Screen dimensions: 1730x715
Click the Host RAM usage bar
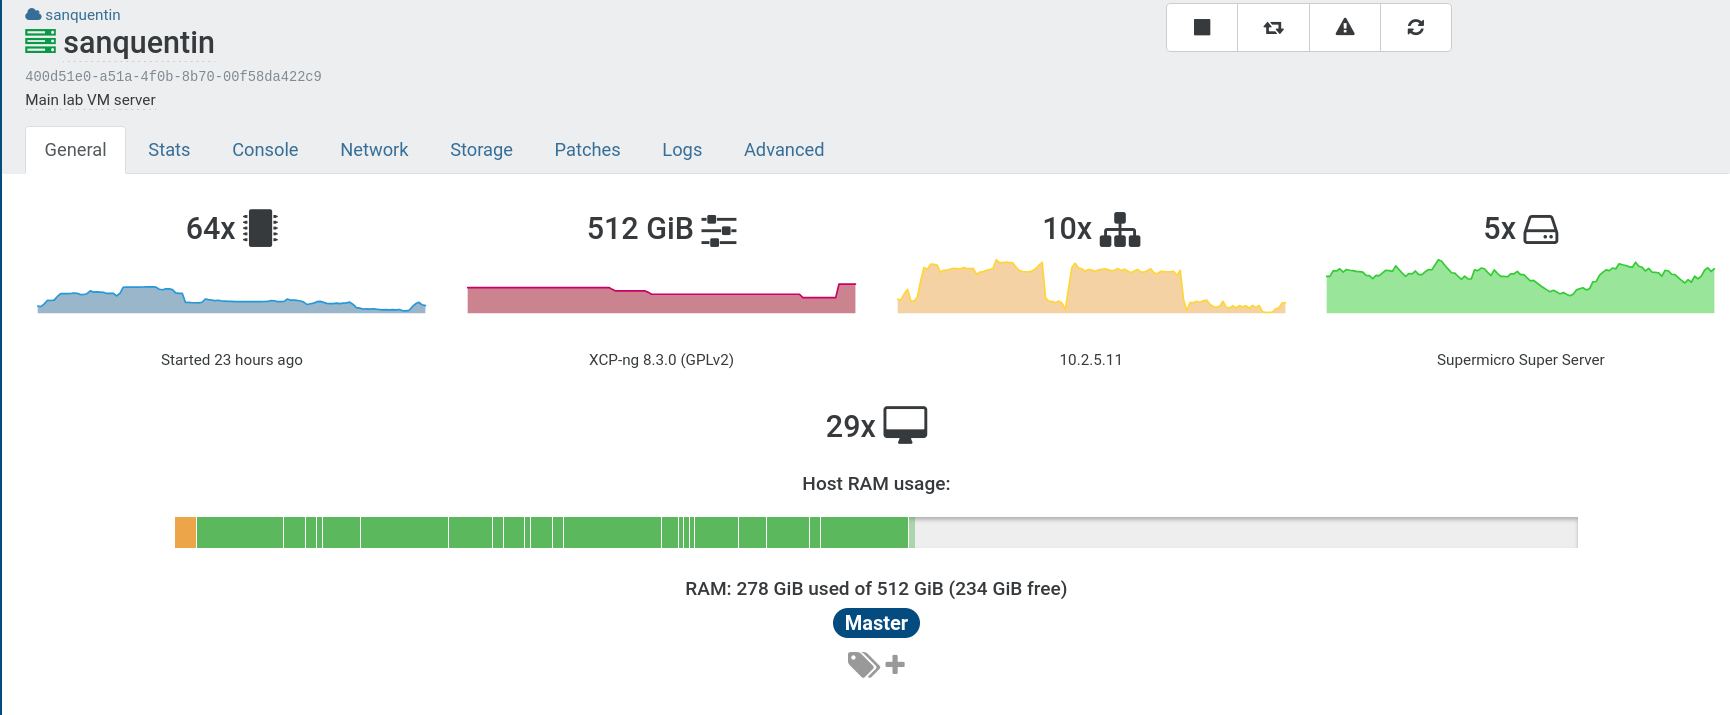pyautogui.click(x=876, y=532)
